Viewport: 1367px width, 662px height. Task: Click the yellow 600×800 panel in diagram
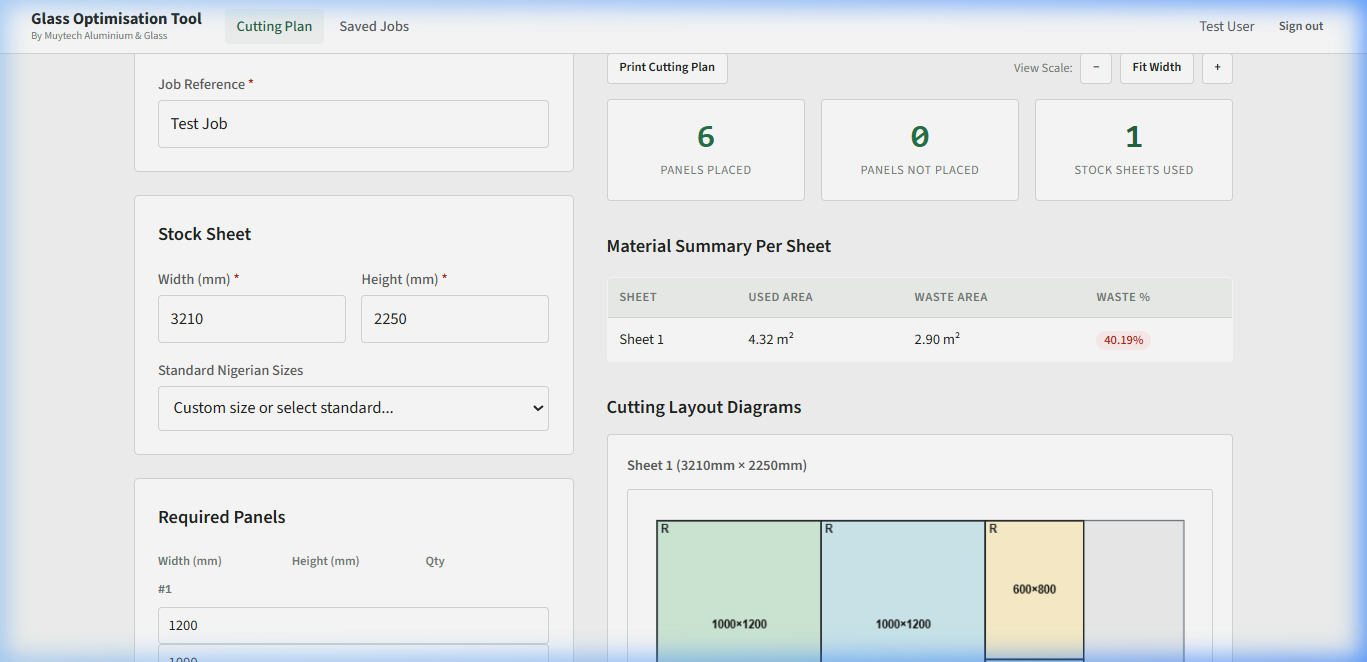(x=1034, y=589)
